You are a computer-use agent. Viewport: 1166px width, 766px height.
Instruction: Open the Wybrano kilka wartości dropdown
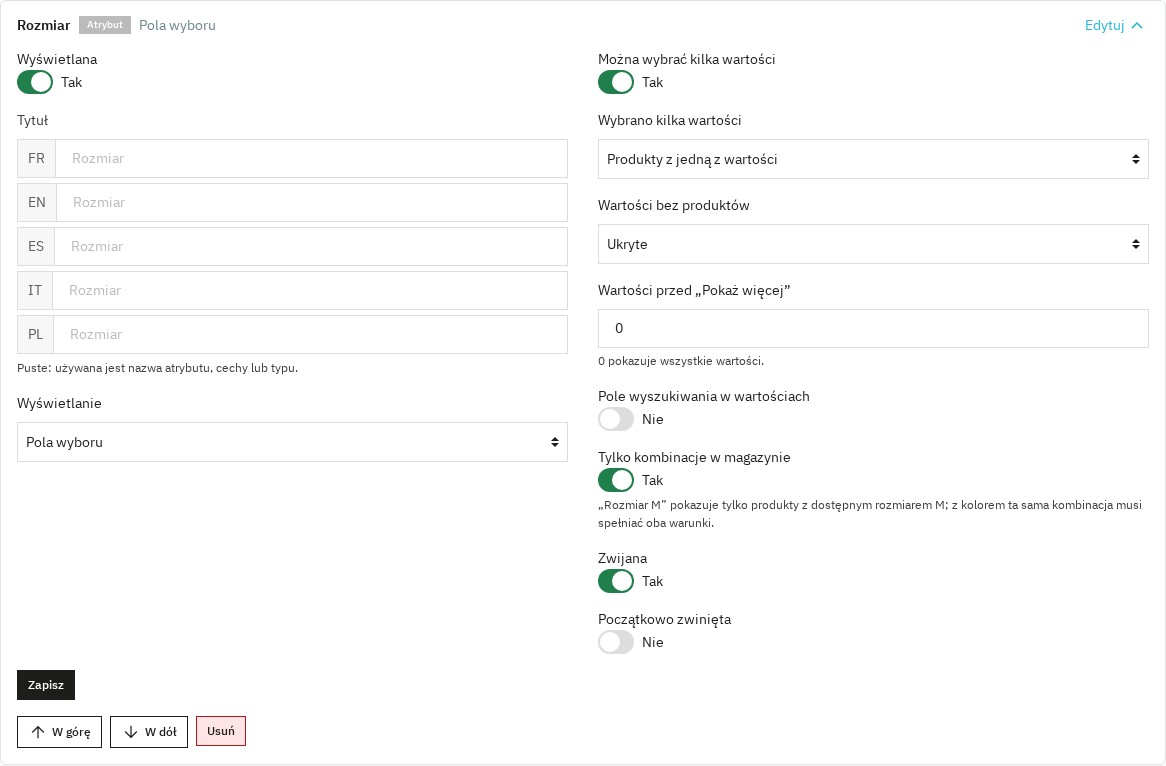tap(873, 159)
